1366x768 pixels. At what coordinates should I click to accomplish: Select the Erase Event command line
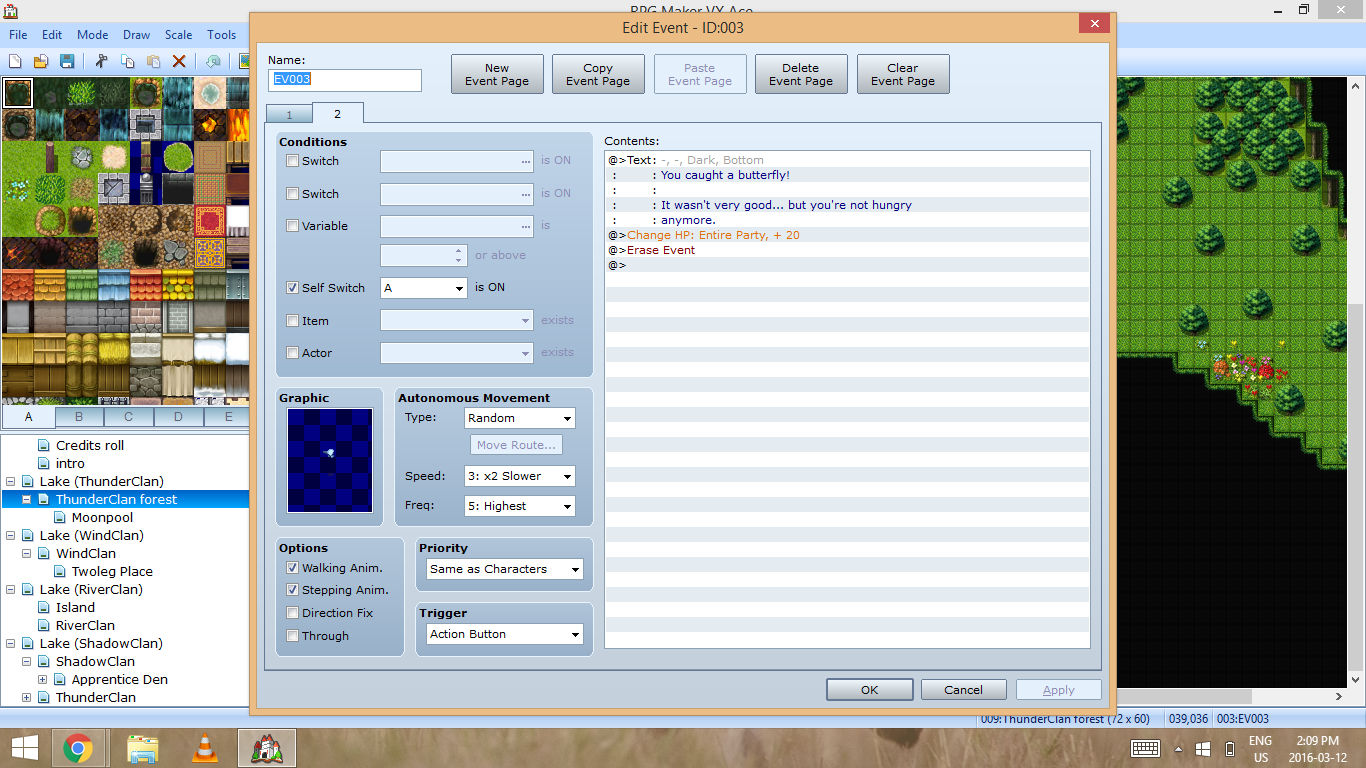pyautogui.click(x=847, y=250)
